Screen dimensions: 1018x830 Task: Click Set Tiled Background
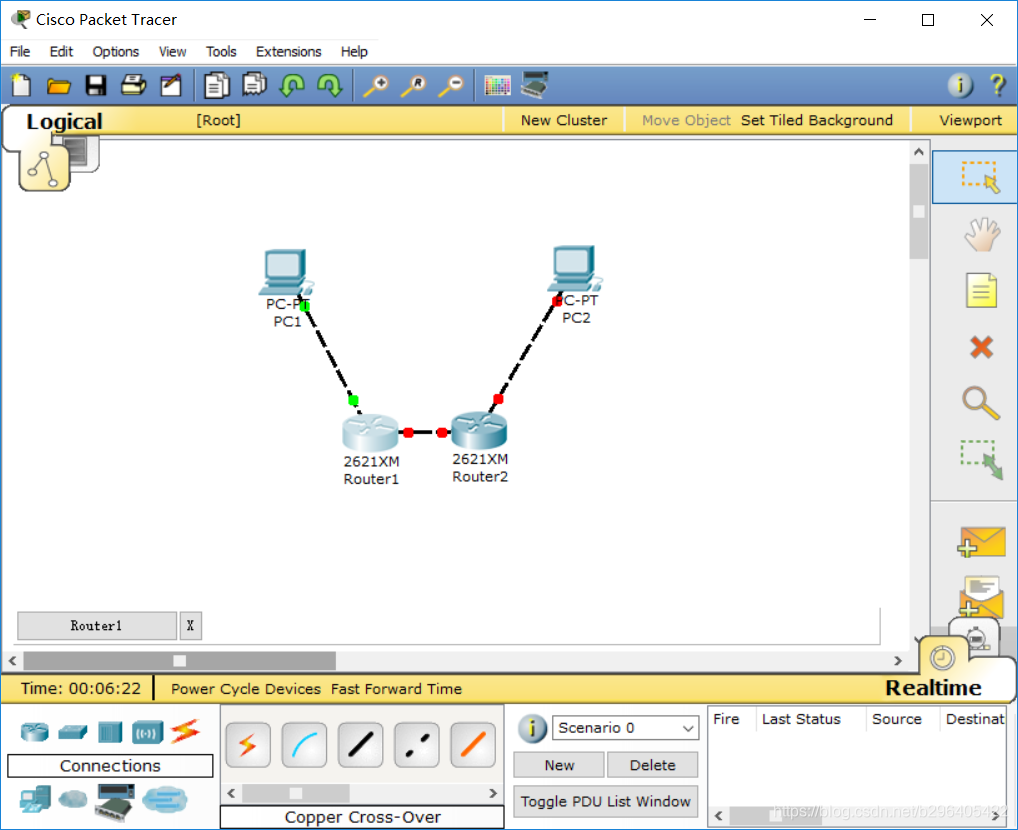(x=817, y=120)
